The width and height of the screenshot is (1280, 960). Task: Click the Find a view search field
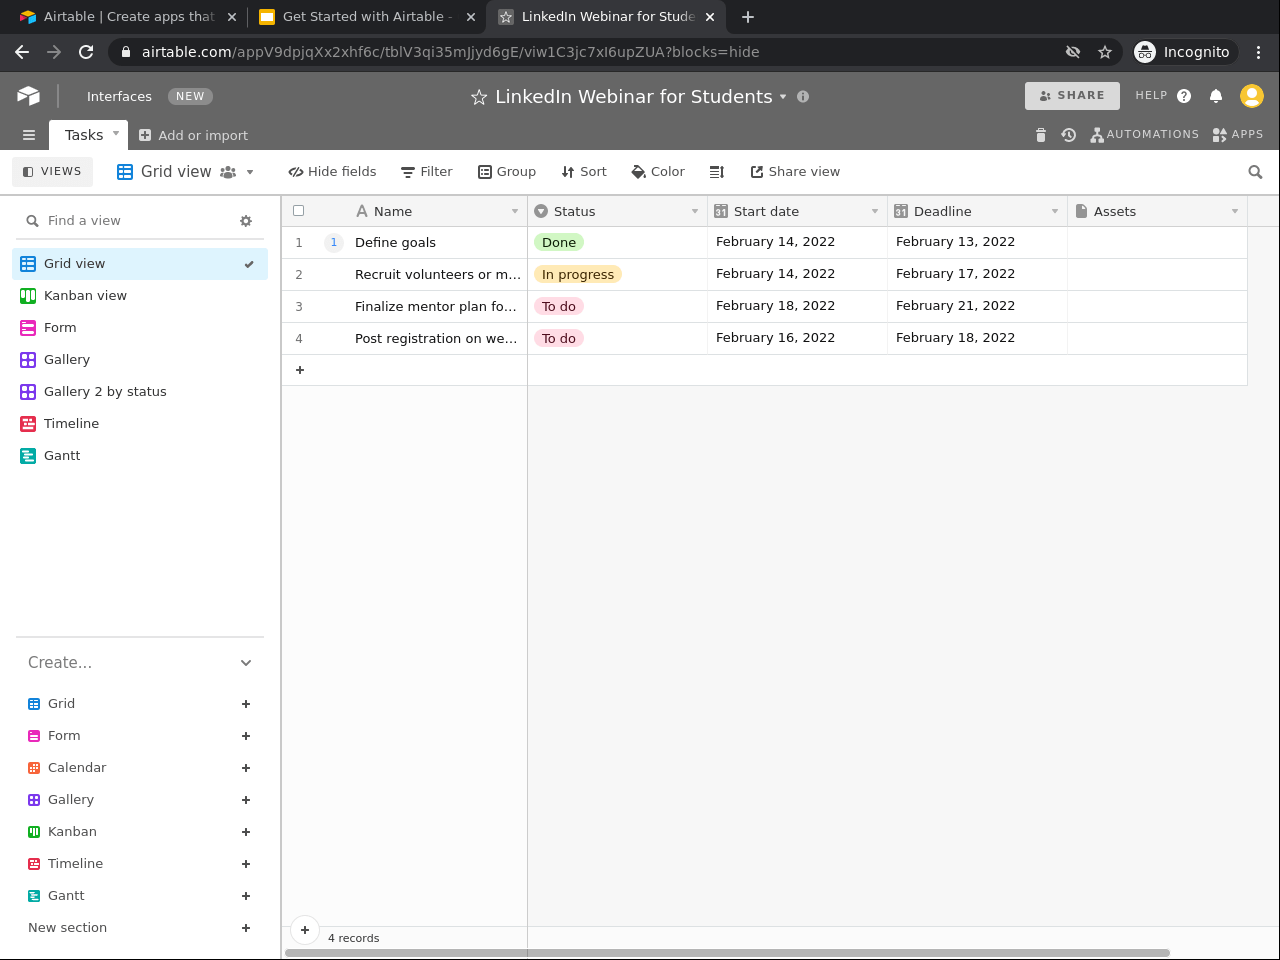(130, 221)
